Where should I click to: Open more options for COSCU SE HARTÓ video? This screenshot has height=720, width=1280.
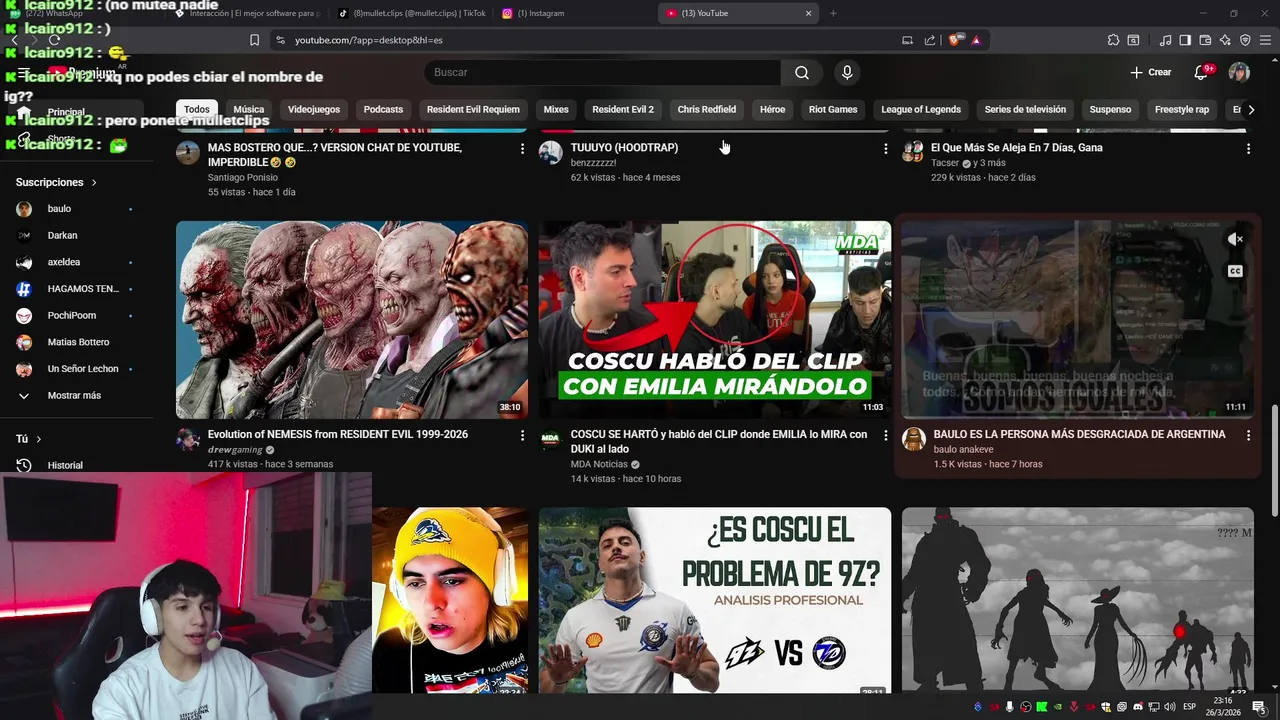click(885, 435)
